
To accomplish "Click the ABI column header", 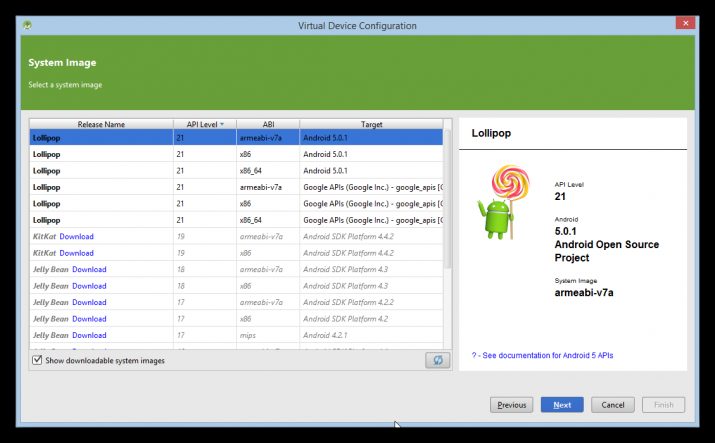I will point(268,124).
